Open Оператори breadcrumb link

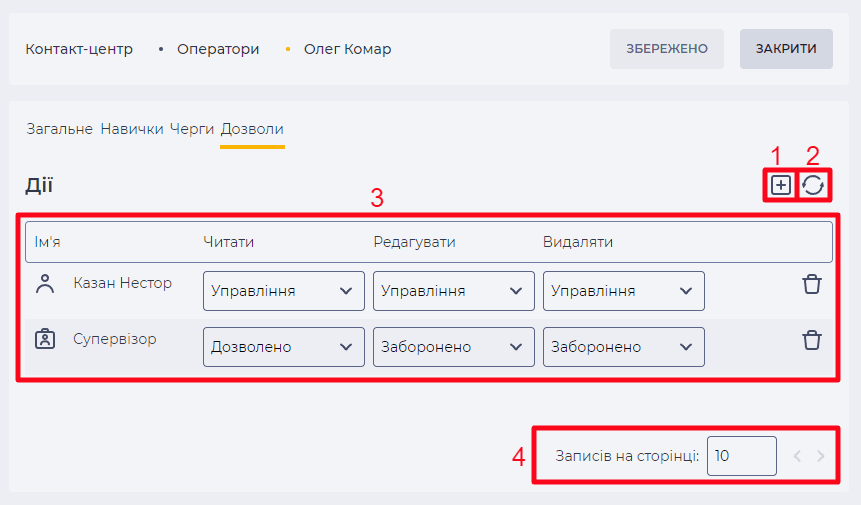pyautogui.click(x=218, y=49)
